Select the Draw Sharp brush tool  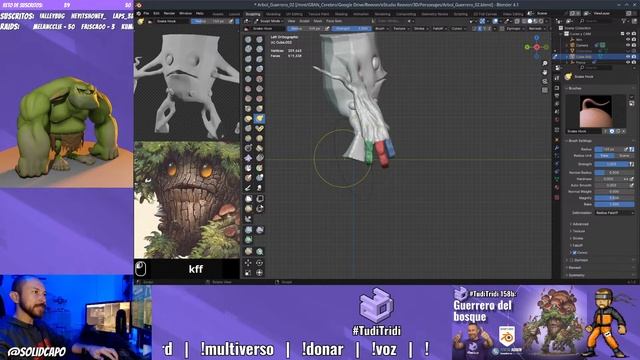click(x=259, y=40)
